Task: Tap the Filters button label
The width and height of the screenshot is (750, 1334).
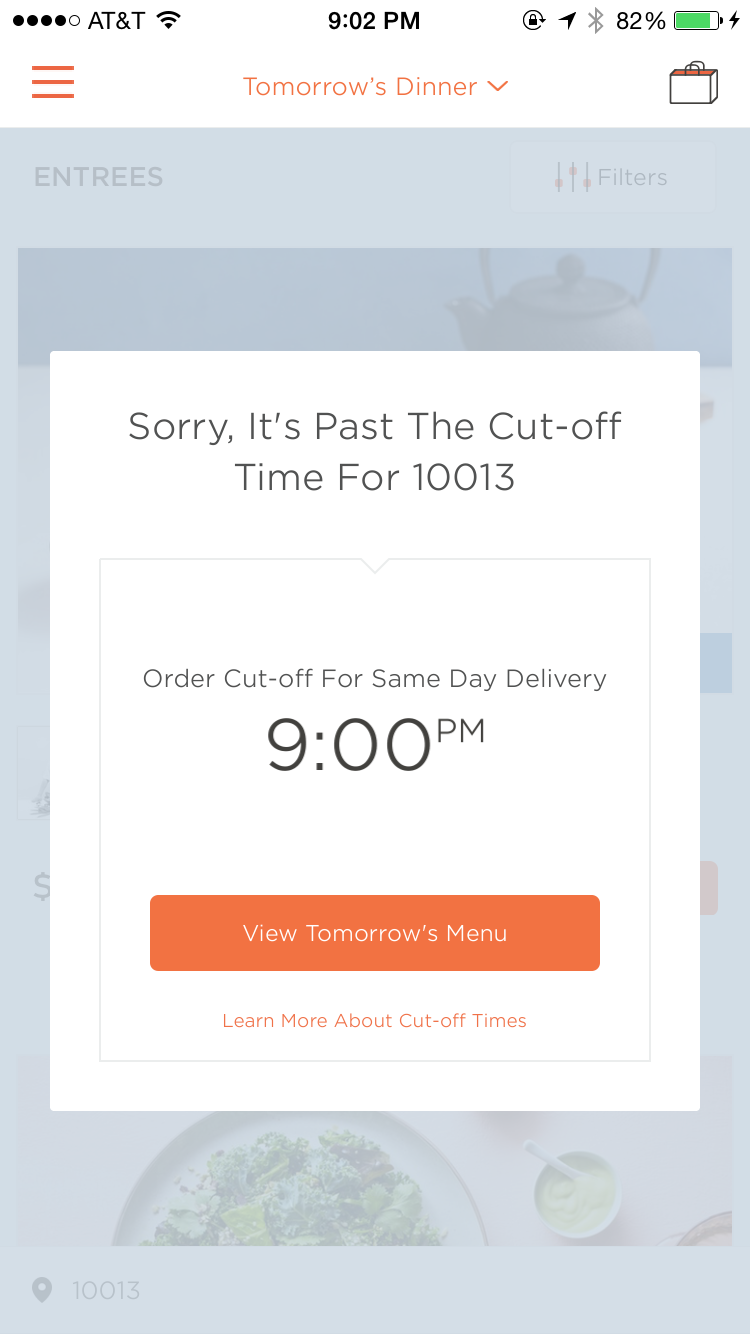Action: [x=632, y=177]
